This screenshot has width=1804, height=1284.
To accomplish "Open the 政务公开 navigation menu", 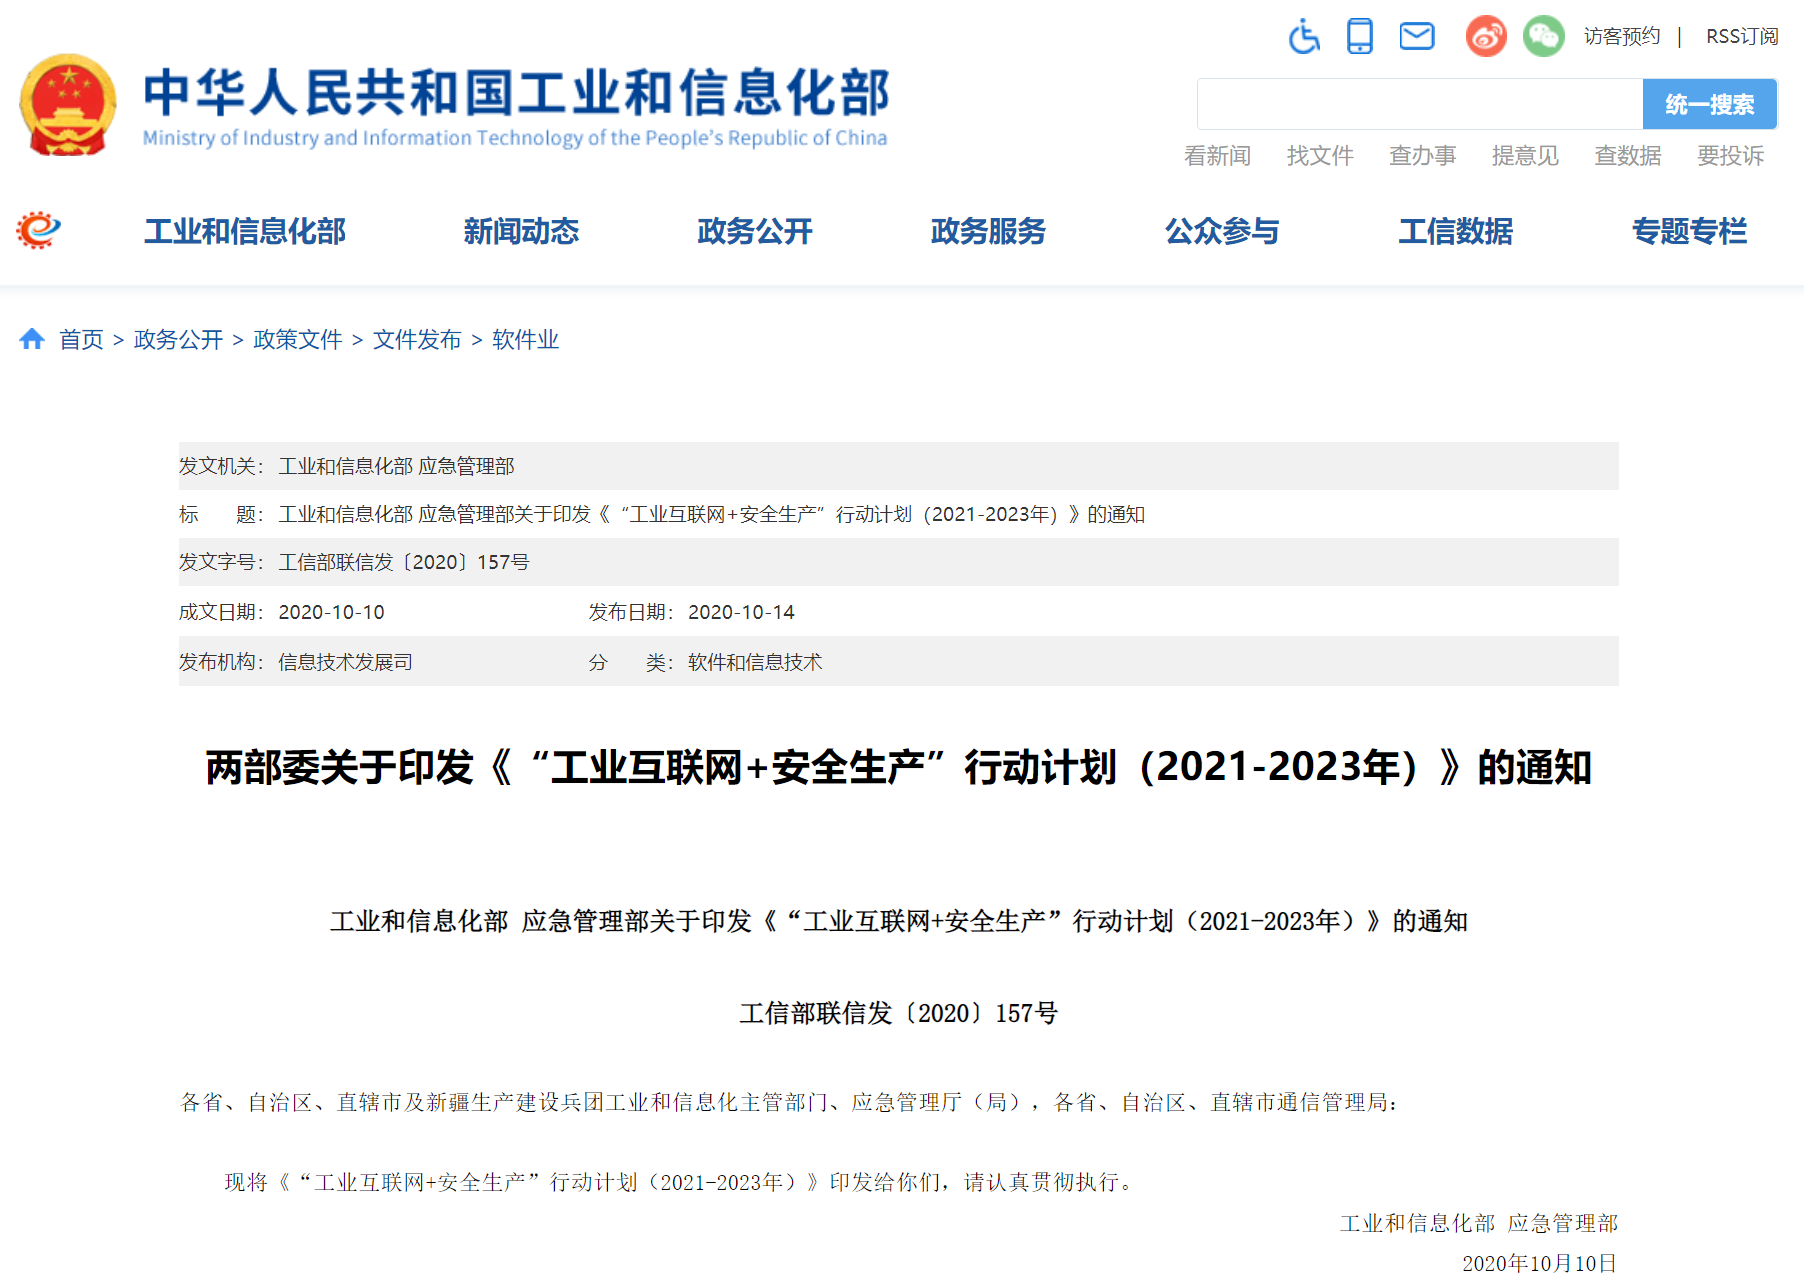I will (755, 231).
